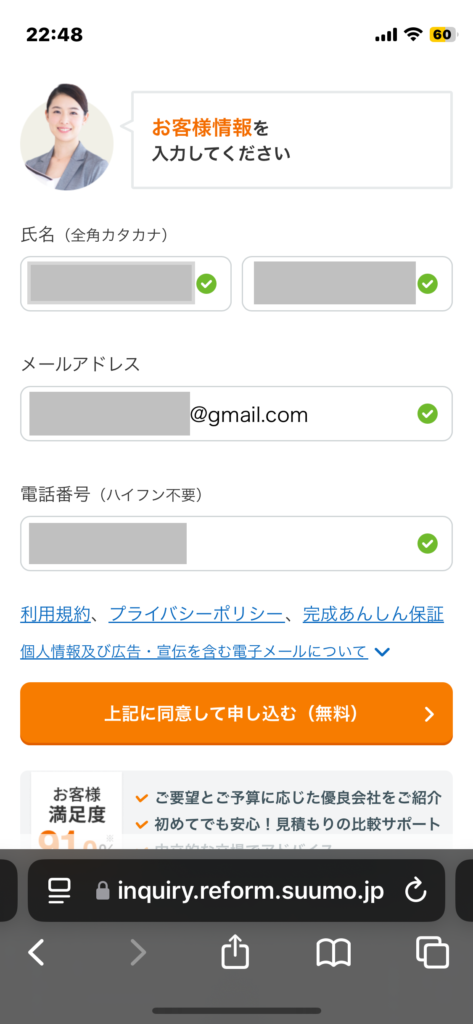Image resolution: width=473 pixels, height=1024 pixels.
Task: Tap the Safari reload page icon
Action: 416,890
